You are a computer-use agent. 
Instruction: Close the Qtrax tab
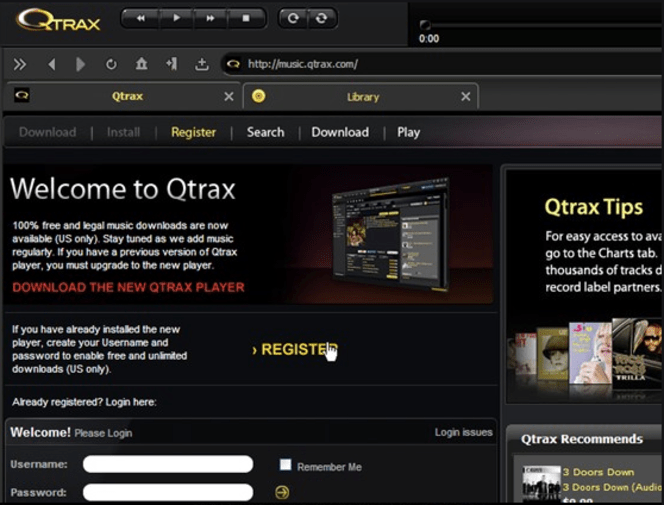(229, 97)
